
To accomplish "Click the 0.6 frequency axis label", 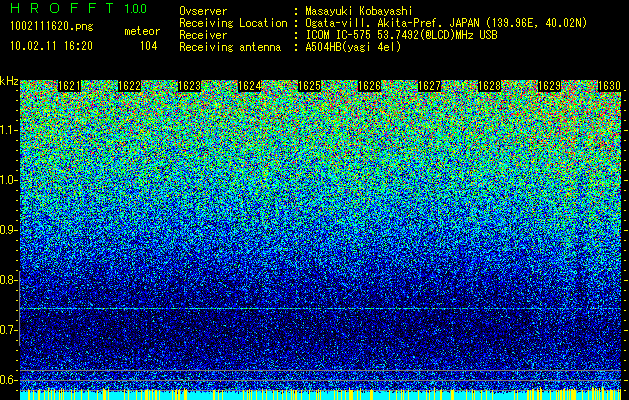I will [8, 380].
